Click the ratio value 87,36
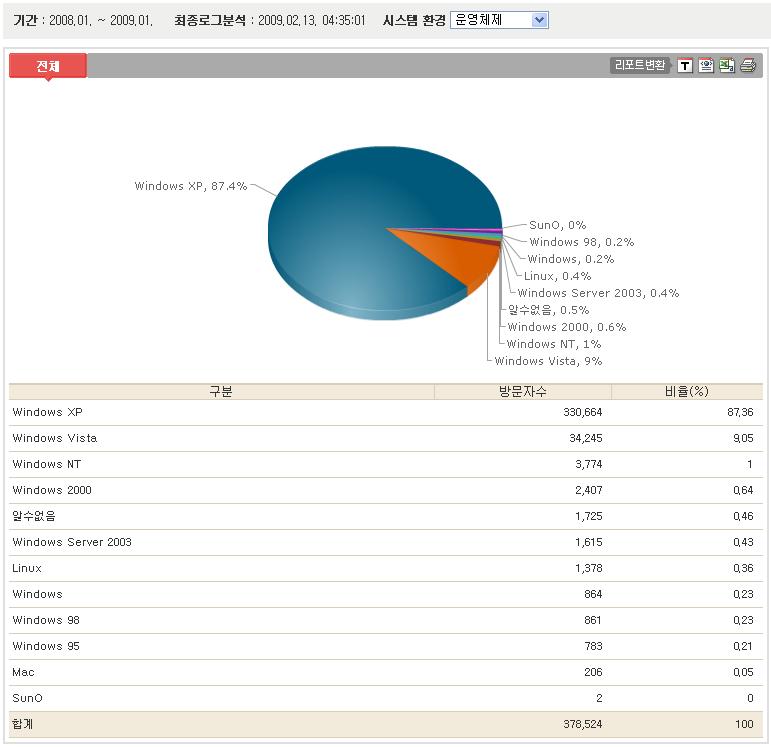 [x=740, y=412]
